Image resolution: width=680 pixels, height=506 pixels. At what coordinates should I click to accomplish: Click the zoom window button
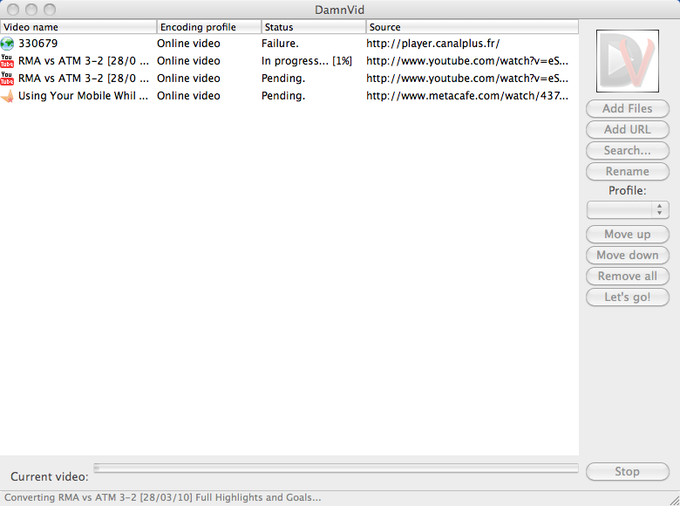pyautogui.click(x=50, y=9)
